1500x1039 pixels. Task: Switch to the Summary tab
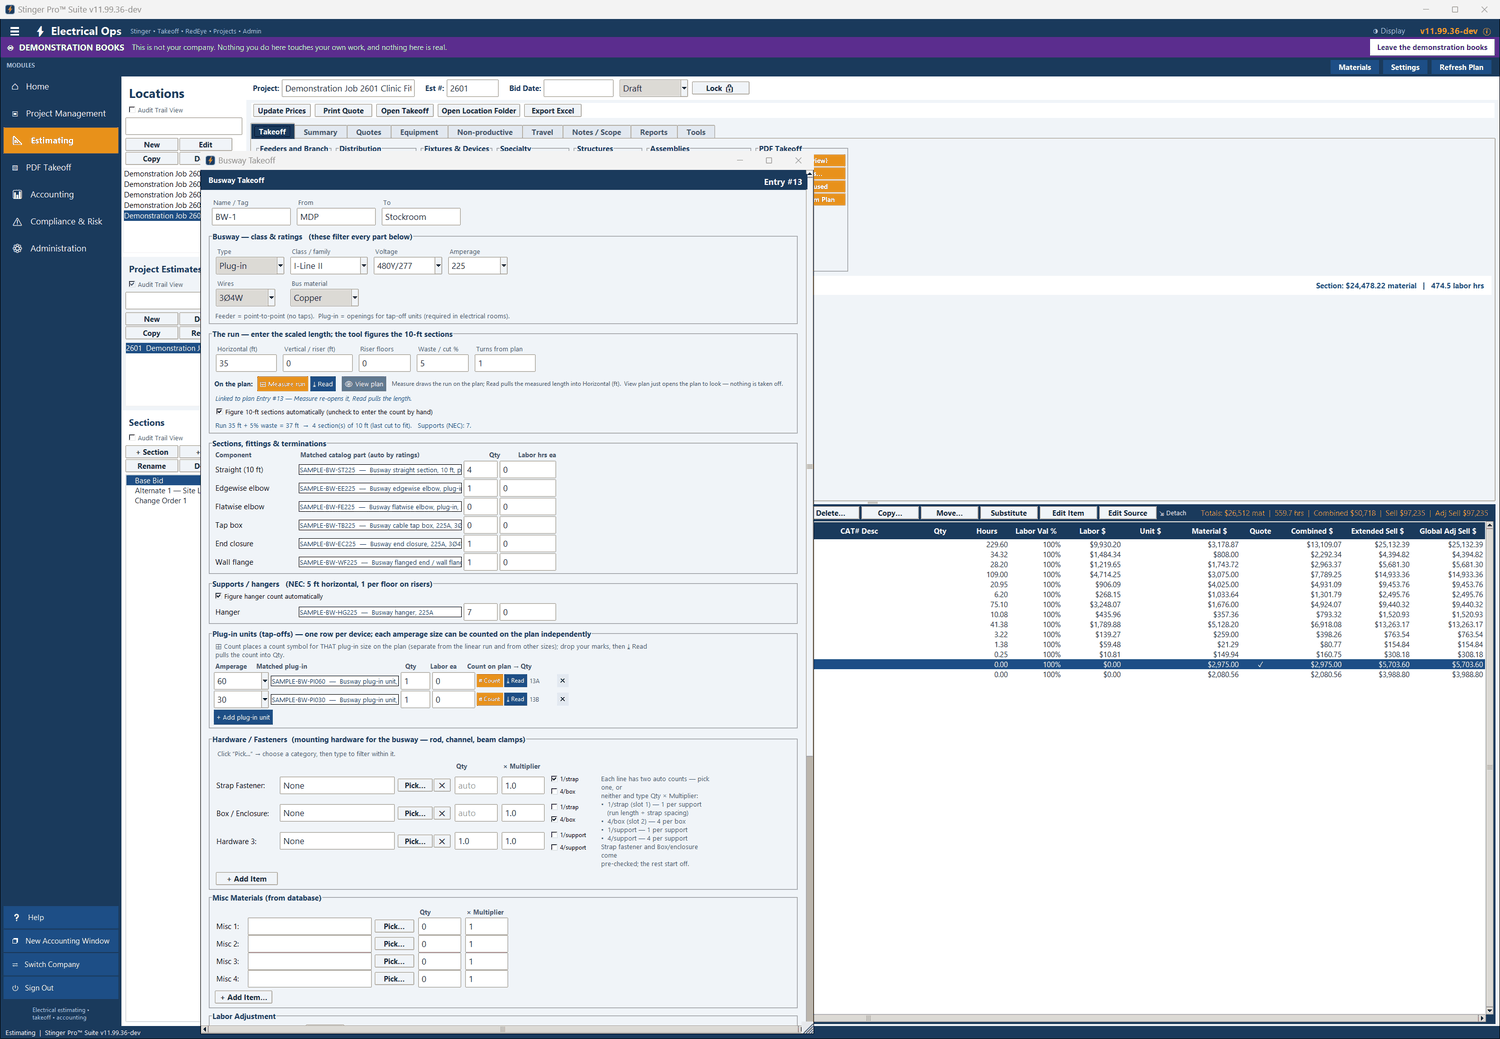[x=320, y=132]
